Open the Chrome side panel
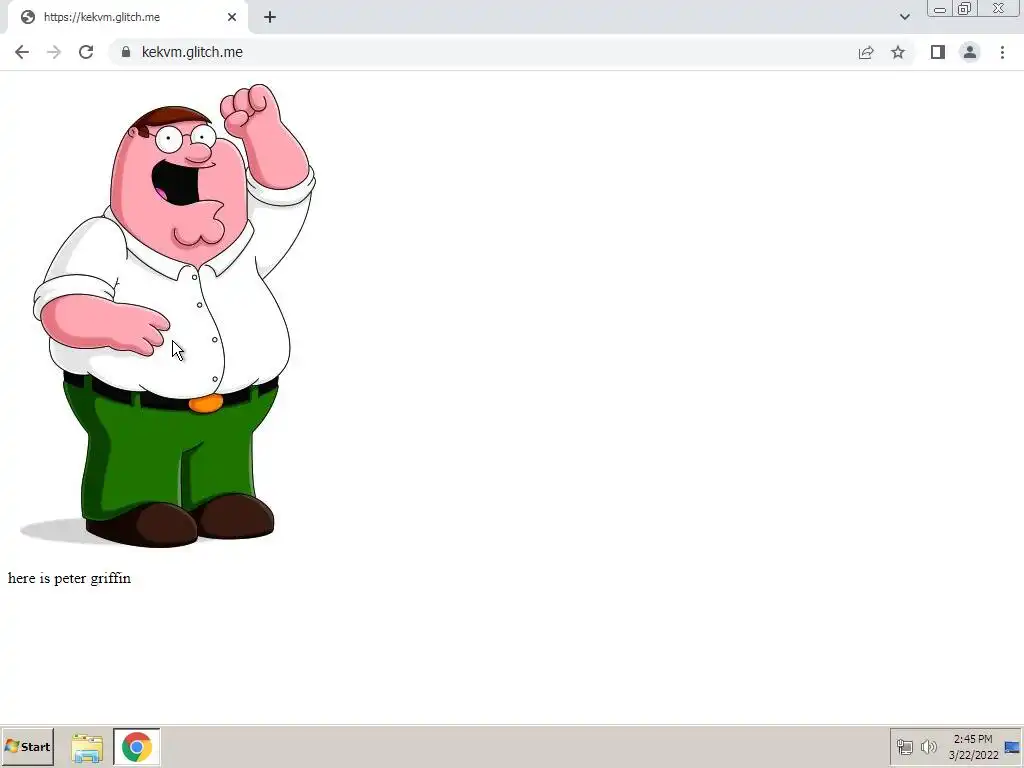 coord(938,52)
